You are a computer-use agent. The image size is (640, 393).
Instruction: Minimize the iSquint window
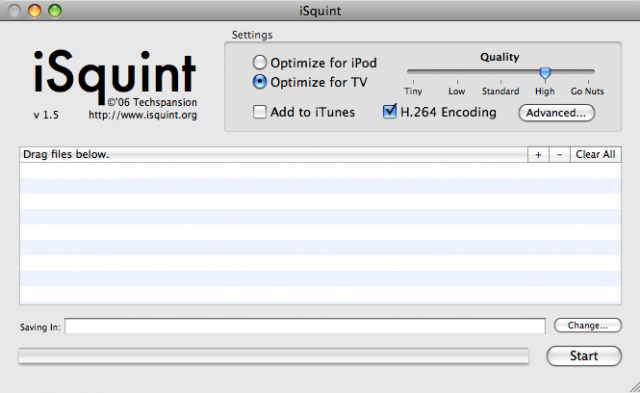(x=35, y=11)
